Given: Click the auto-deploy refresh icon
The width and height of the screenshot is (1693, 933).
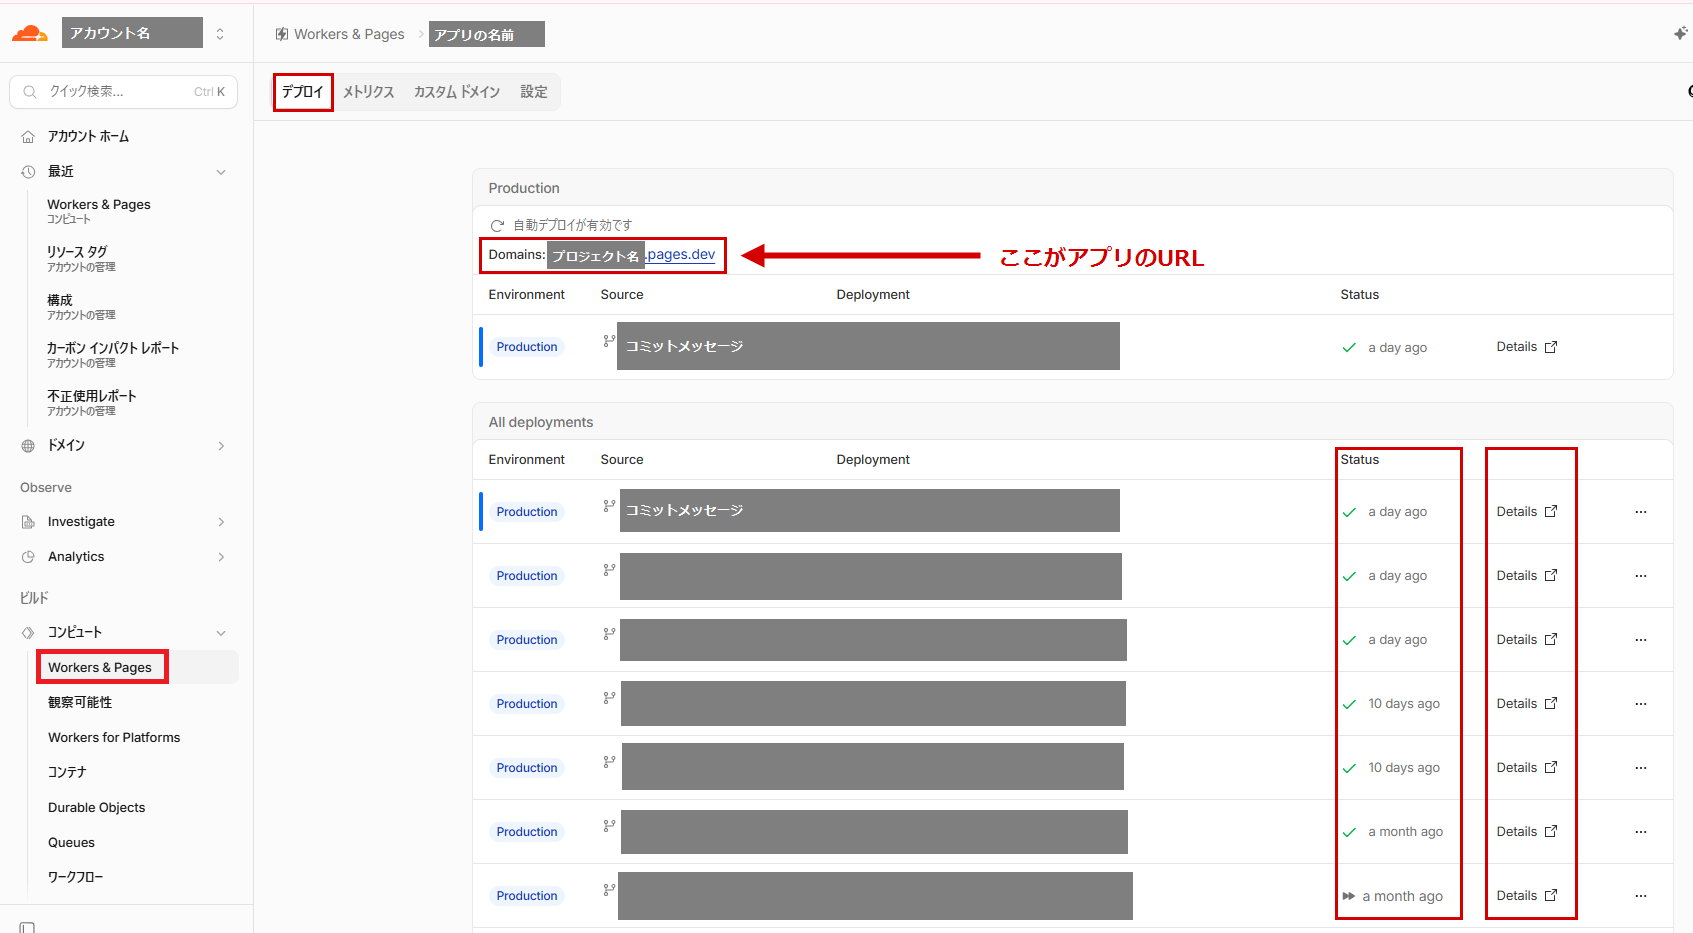Looking at the screenshot, I should pyautogui.click(x=497, y=225).
